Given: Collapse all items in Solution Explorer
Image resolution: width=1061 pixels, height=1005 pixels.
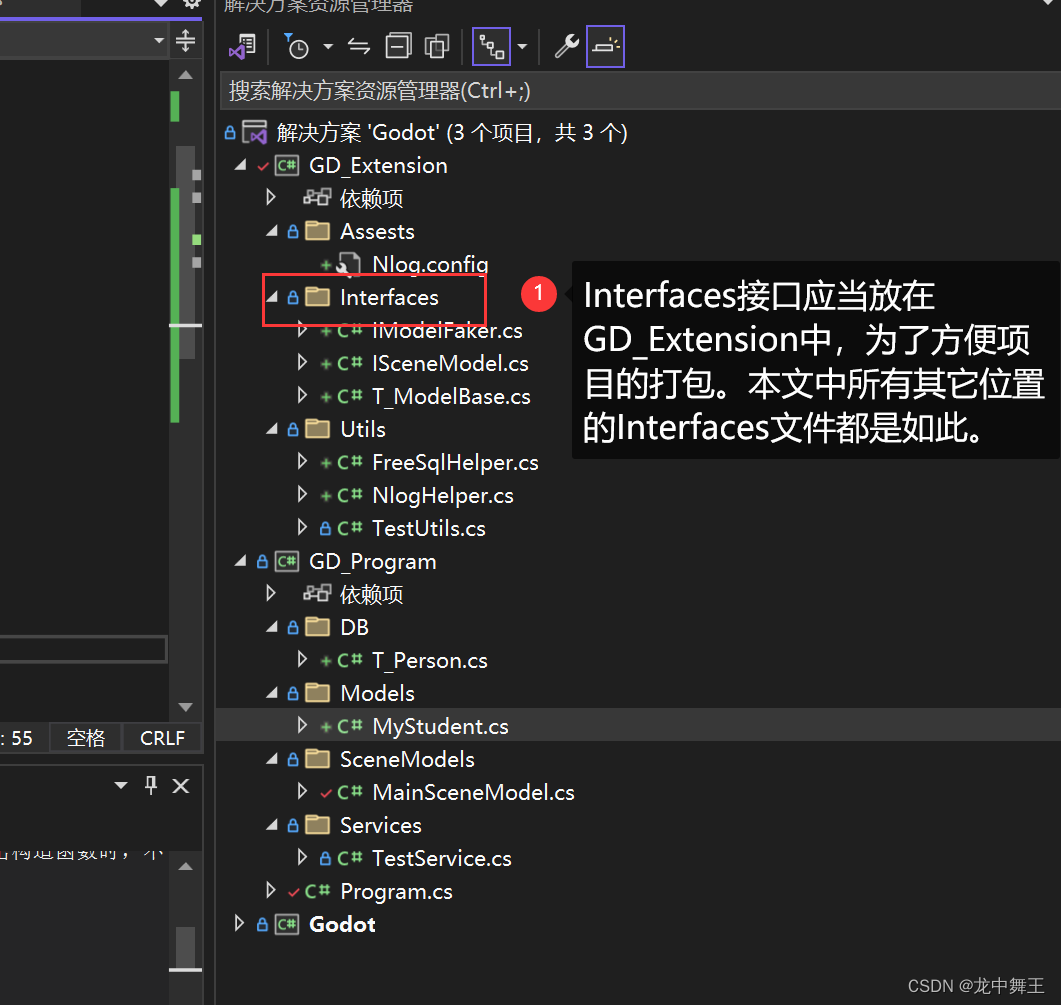Looking at the screenshot, I should [x=399, y=47].
